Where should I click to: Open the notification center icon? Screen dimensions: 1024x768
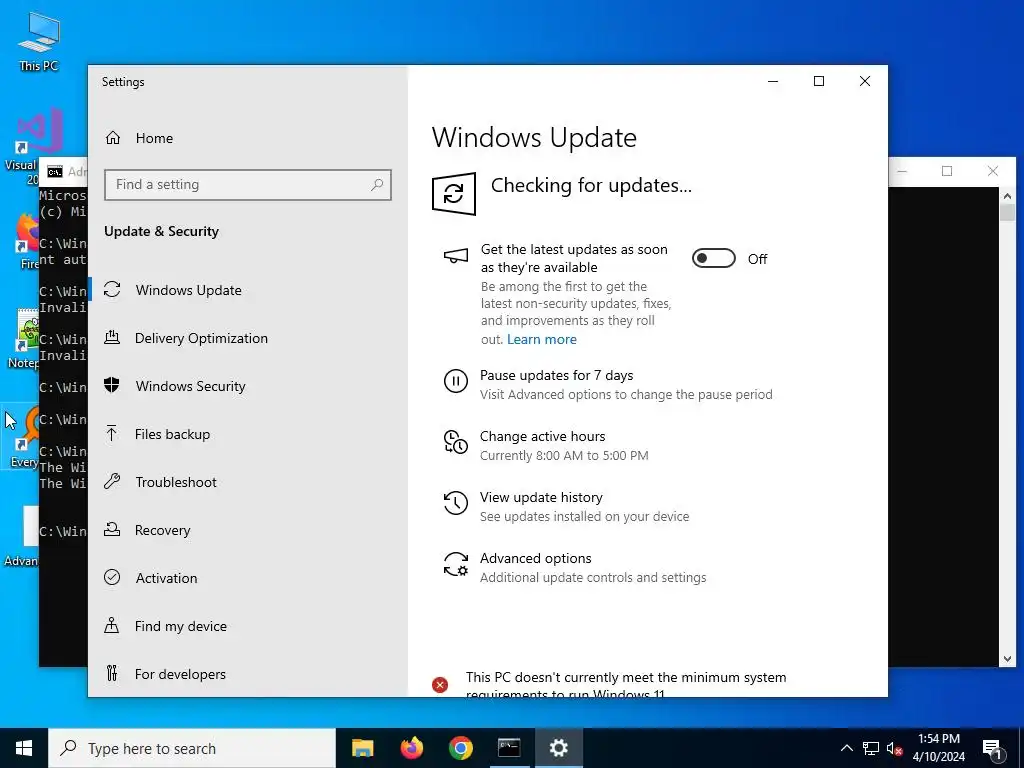coord(992,748)
